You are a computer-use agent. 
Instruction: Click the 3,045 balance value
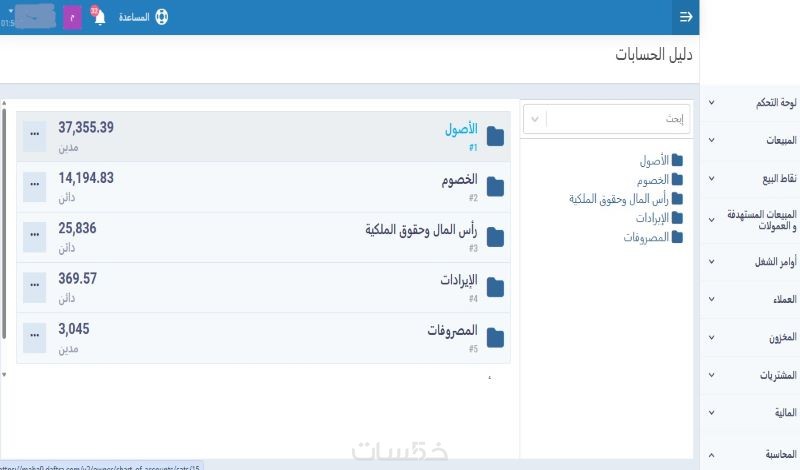tap(73, 329)
